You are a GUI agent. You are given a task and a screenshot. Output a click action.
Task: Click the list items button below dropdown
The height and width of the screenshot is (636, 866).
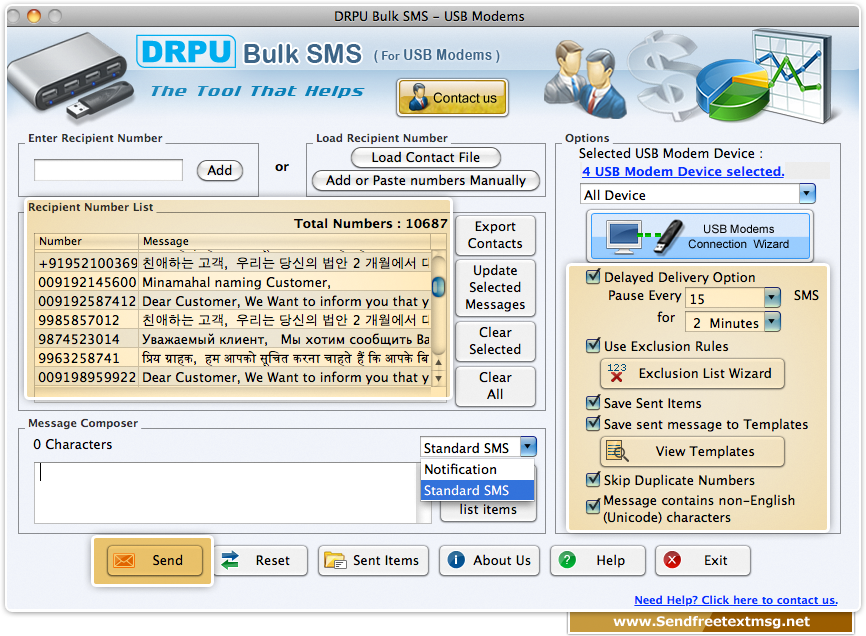click(488, 510)
